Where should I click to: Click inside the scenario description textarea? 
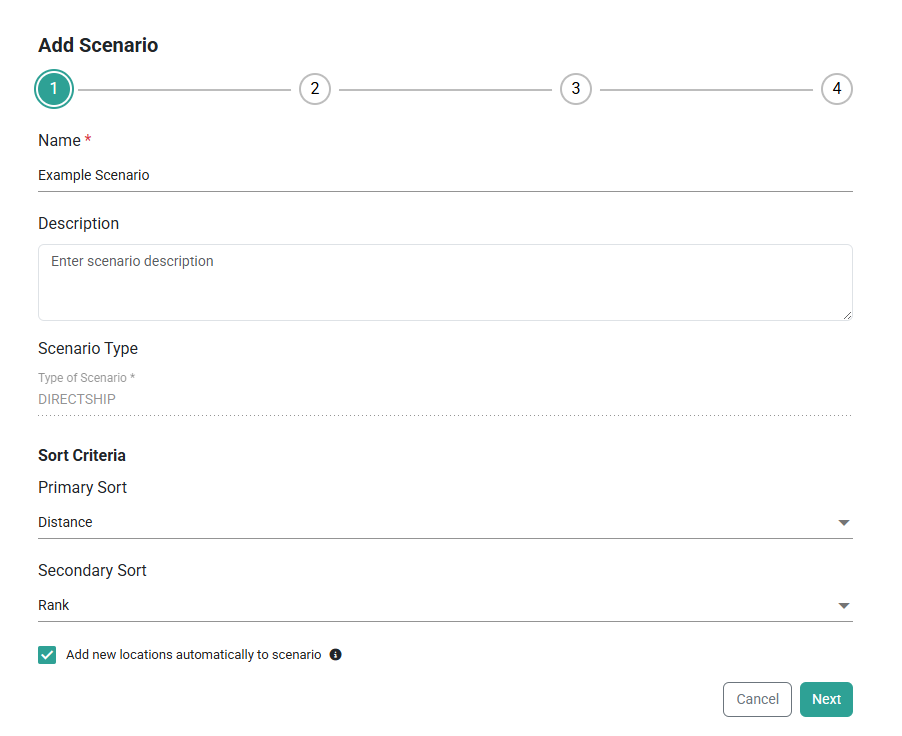pos(445,281)
